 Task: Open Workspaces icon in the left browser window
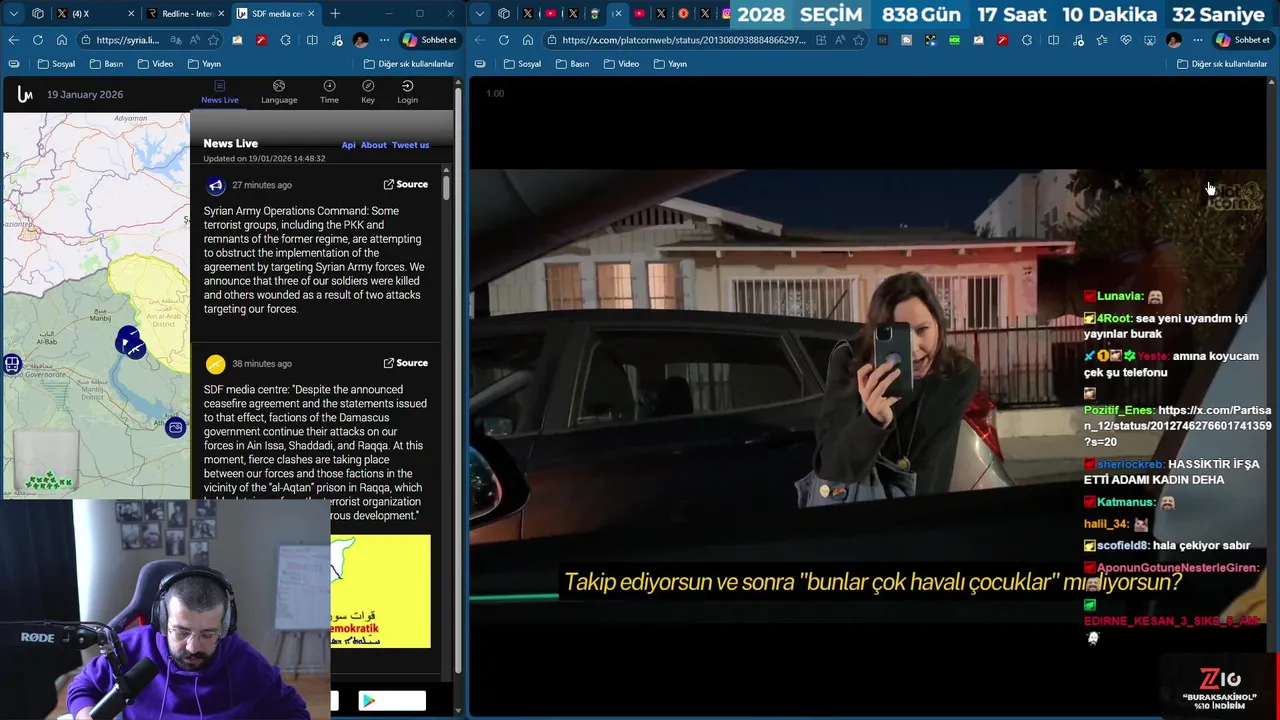coord(38,14)
